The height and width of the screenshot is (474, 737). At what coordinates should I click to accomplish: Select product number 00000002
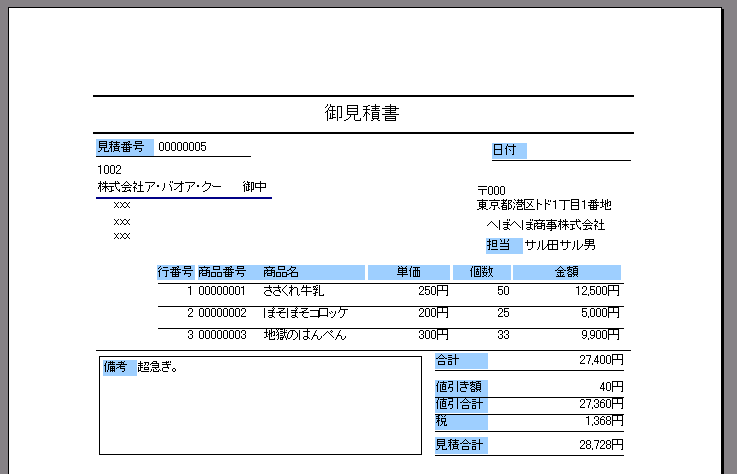(x=222, y=313)
